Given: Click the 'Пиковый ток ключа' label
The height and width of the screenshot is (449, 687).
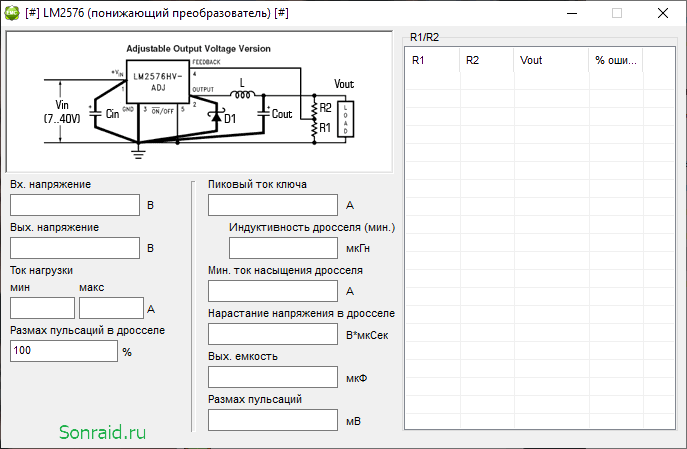Looking at the screenshot, I should (257, 184).
